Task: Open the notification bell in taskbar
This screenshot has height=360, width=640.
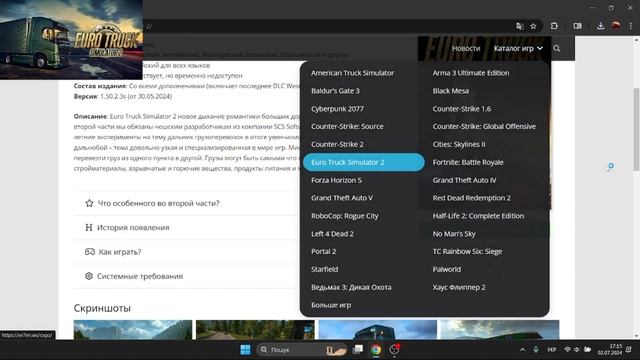Action: 629,350
